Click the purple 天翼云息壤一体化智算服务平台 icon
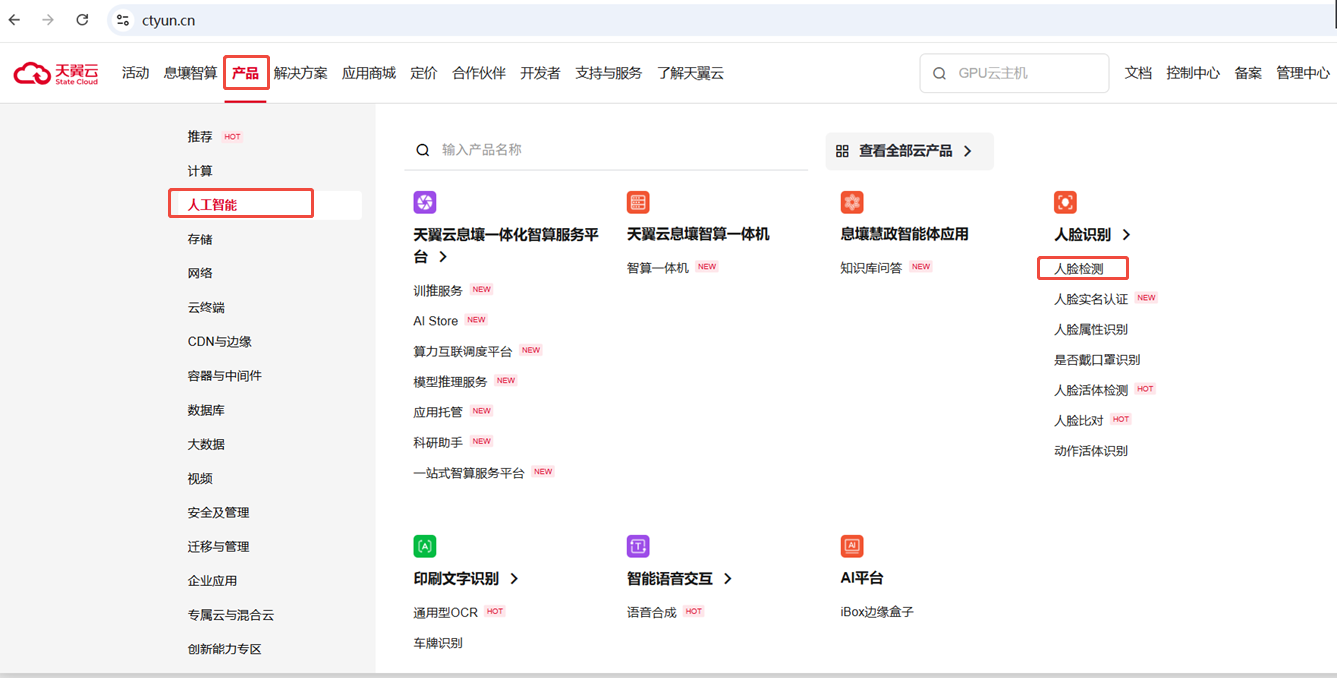Viewport: 1337px width, 678px height. point(424,201)
